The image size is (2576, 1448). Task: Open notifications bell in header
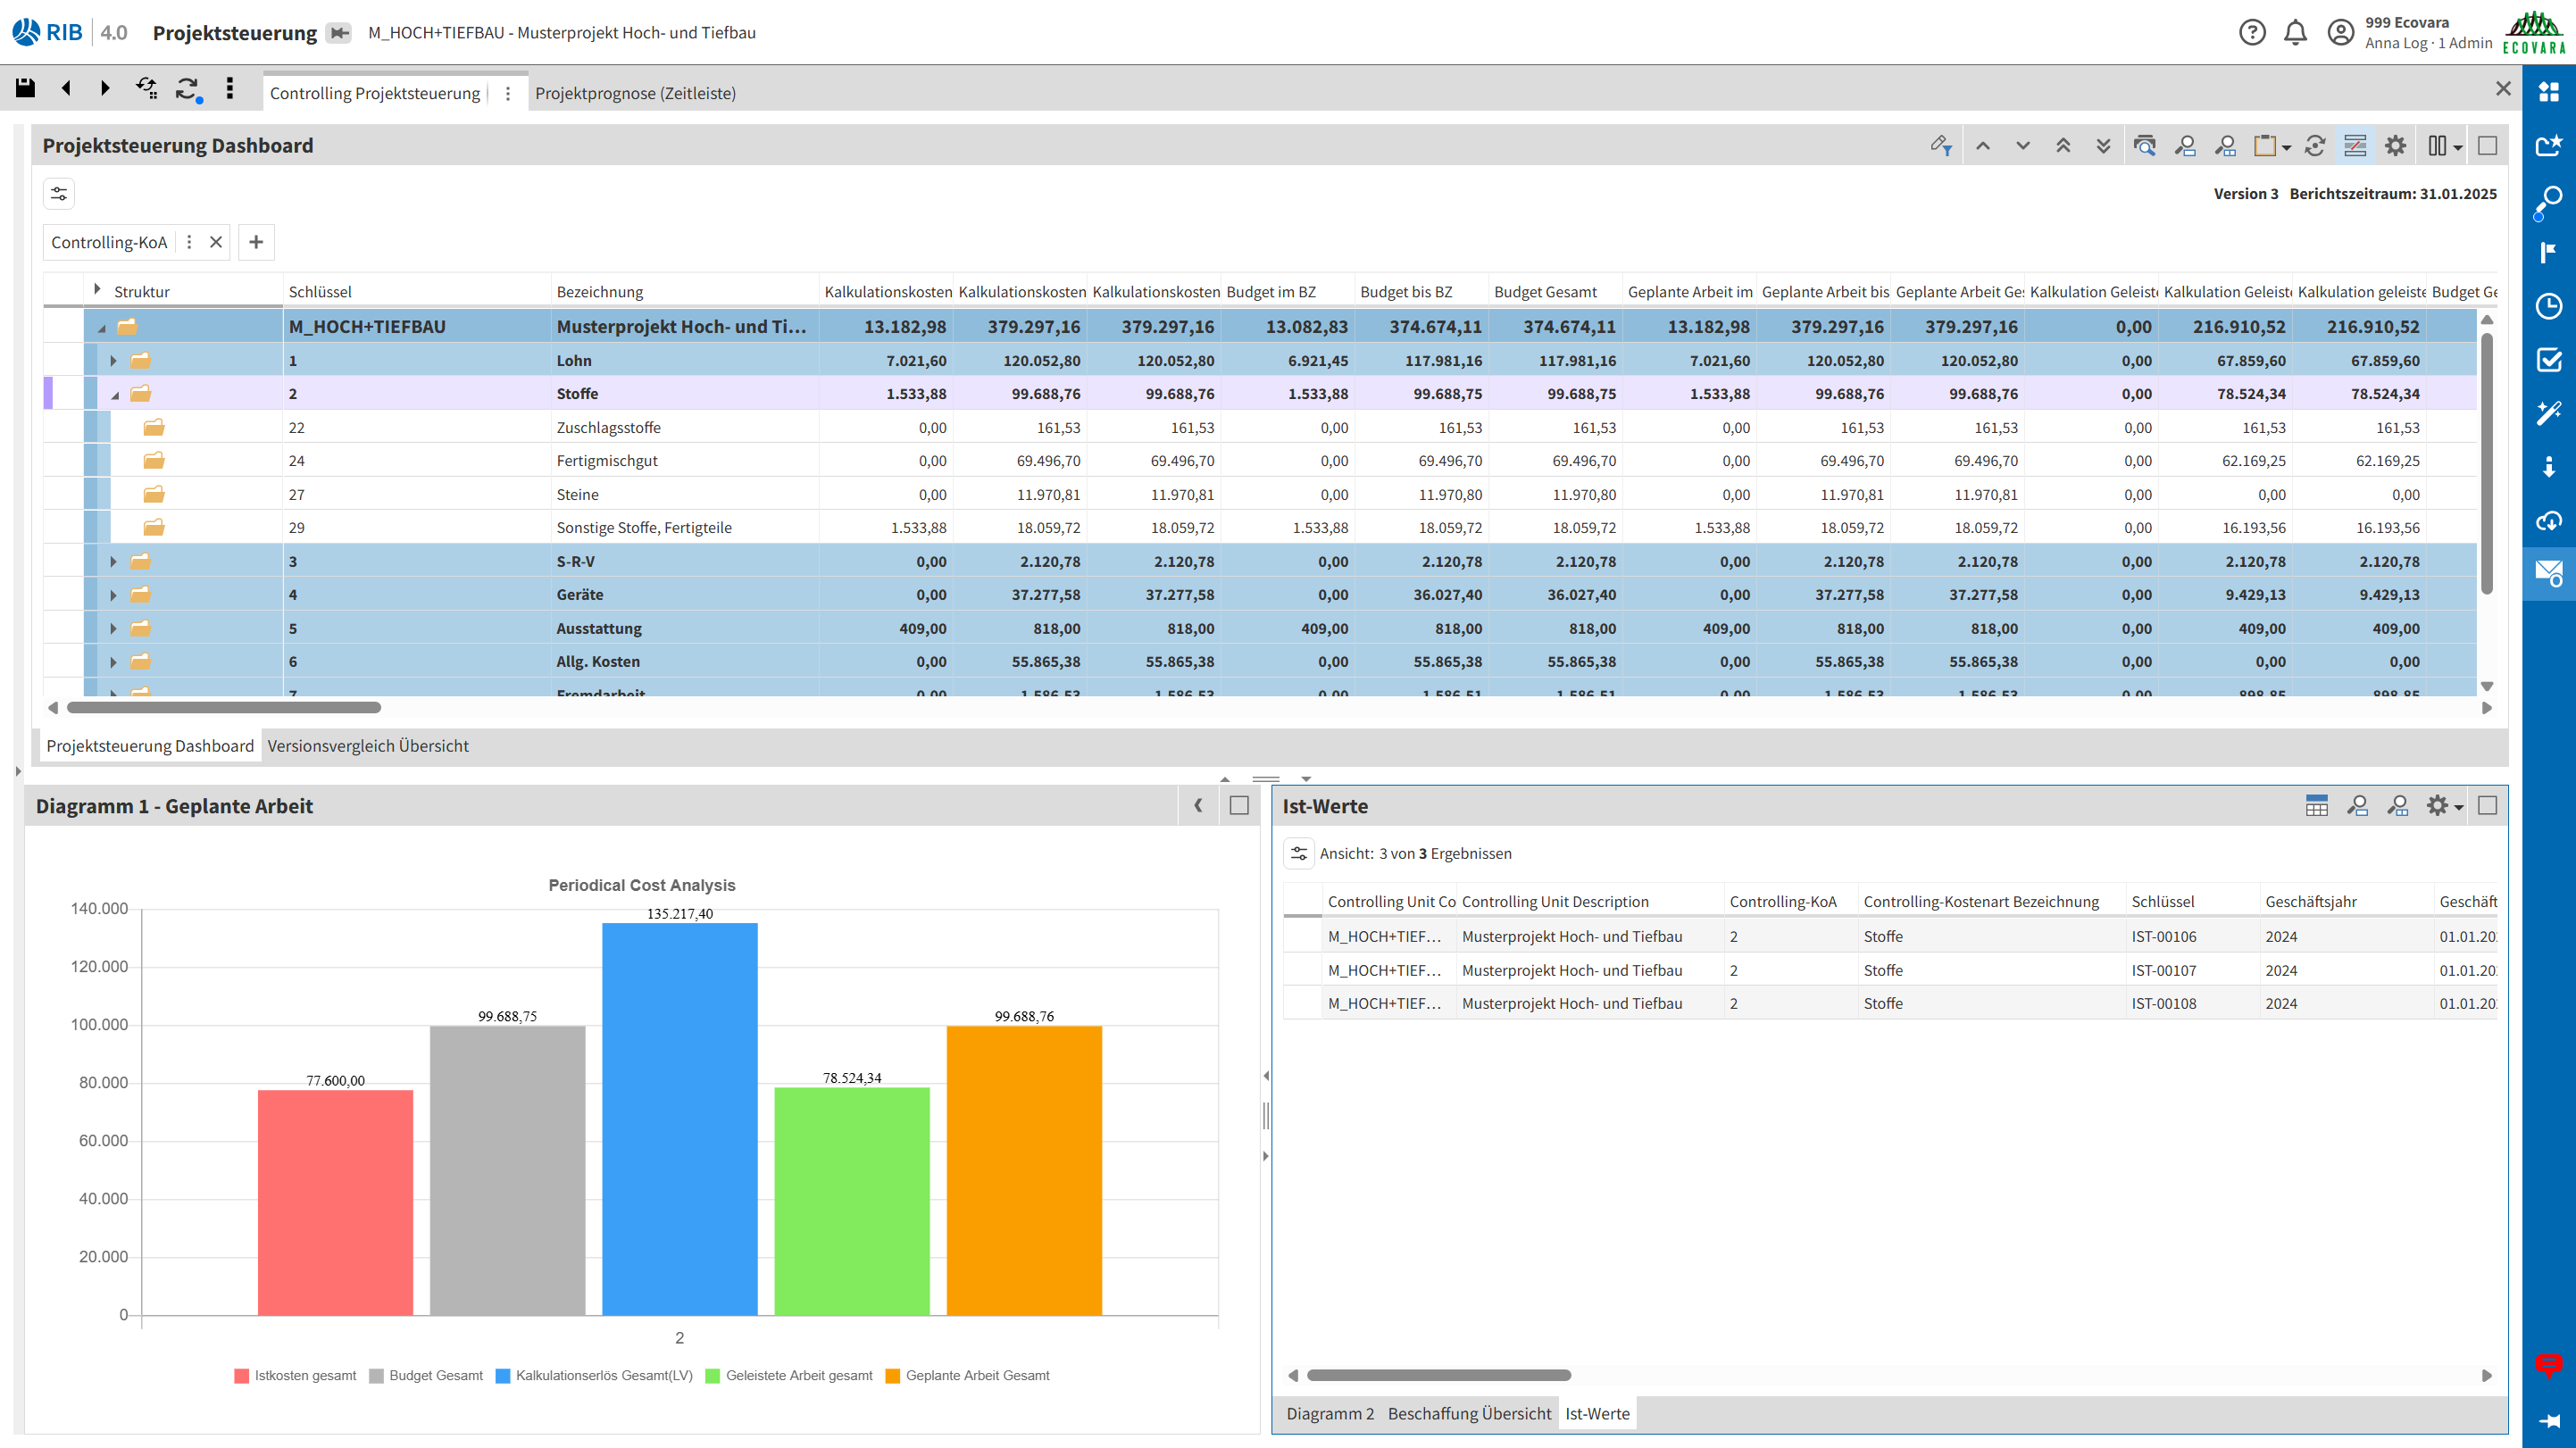2295,33
